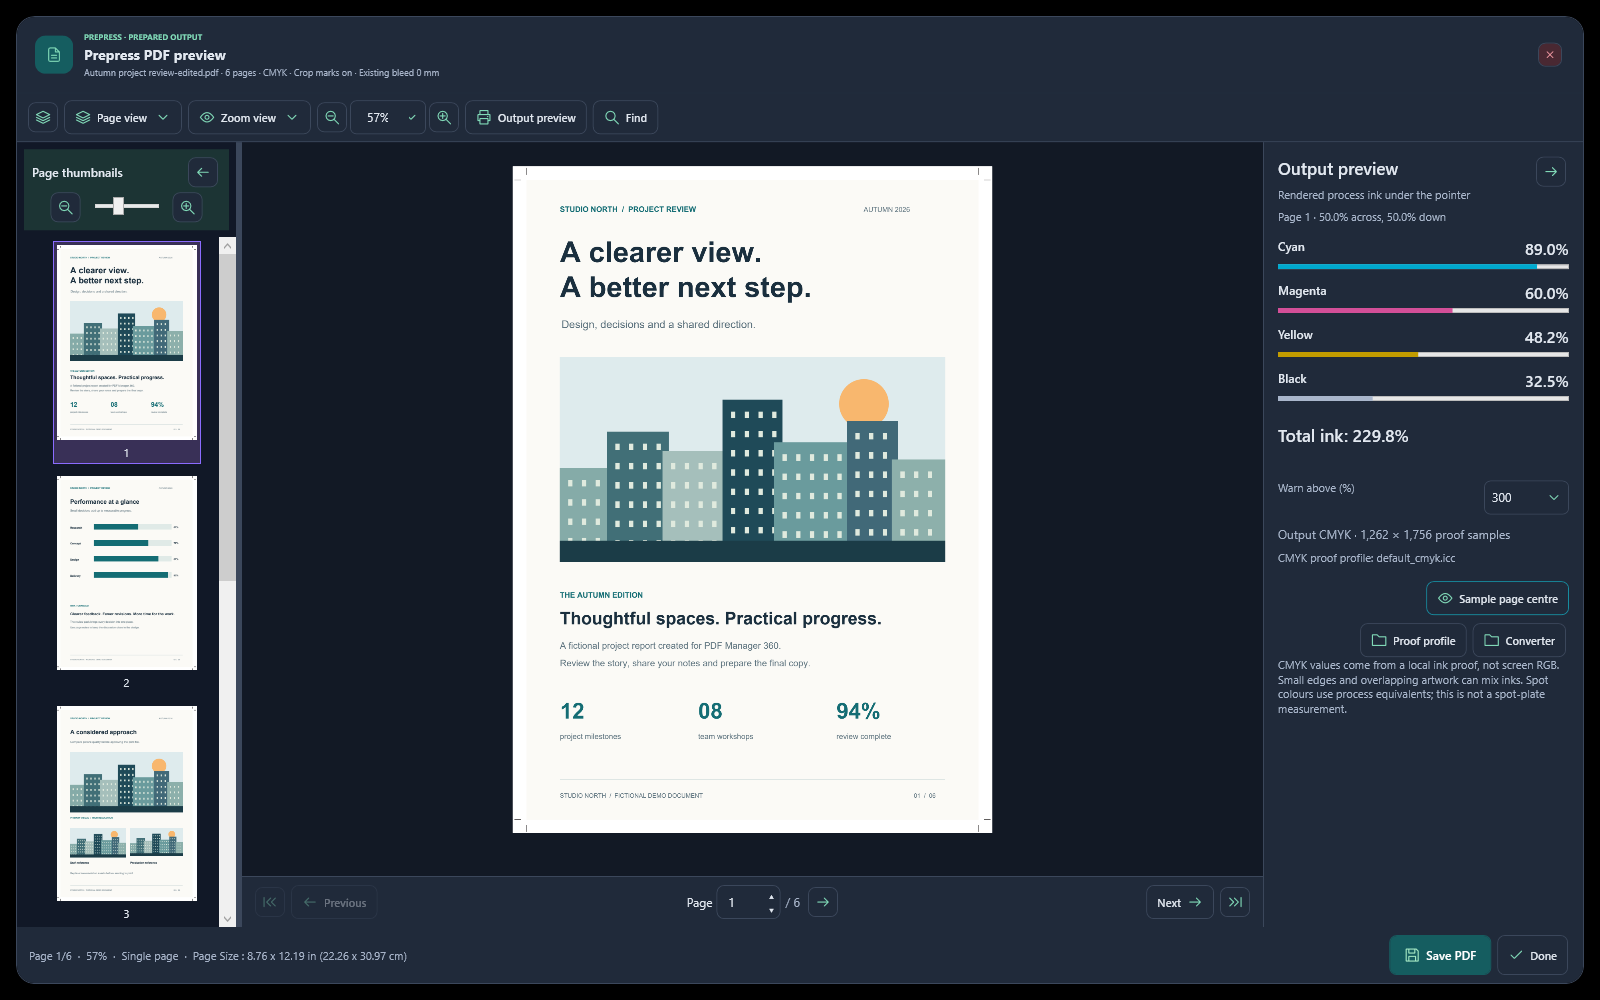Jump to the last page icon
Image resolution: width=1600 pixels, height=1000 pixels.
pyautogui.click(x=1235, y=902)
